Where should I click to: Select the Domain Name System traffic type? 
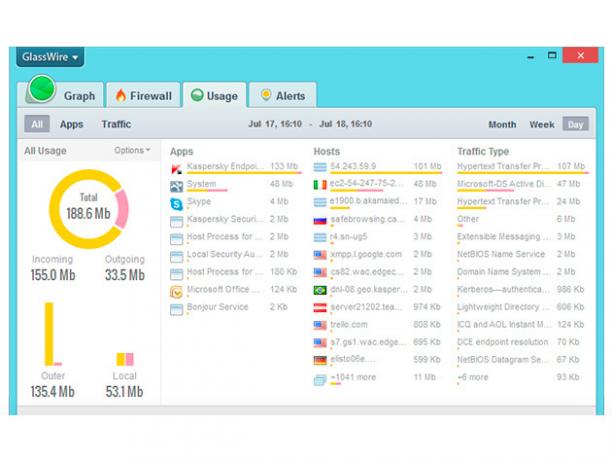pos(521,273)
